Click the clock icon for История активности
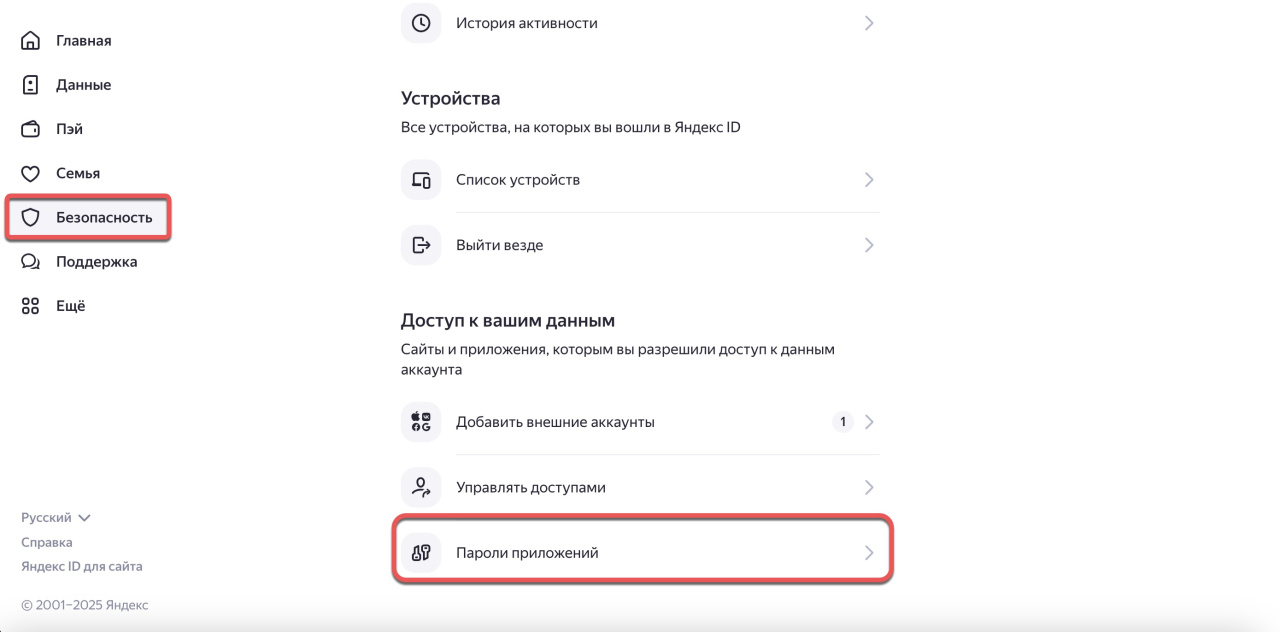Image resolution: width=1280 pixels, height=632 pixels. tap(421, 22)
